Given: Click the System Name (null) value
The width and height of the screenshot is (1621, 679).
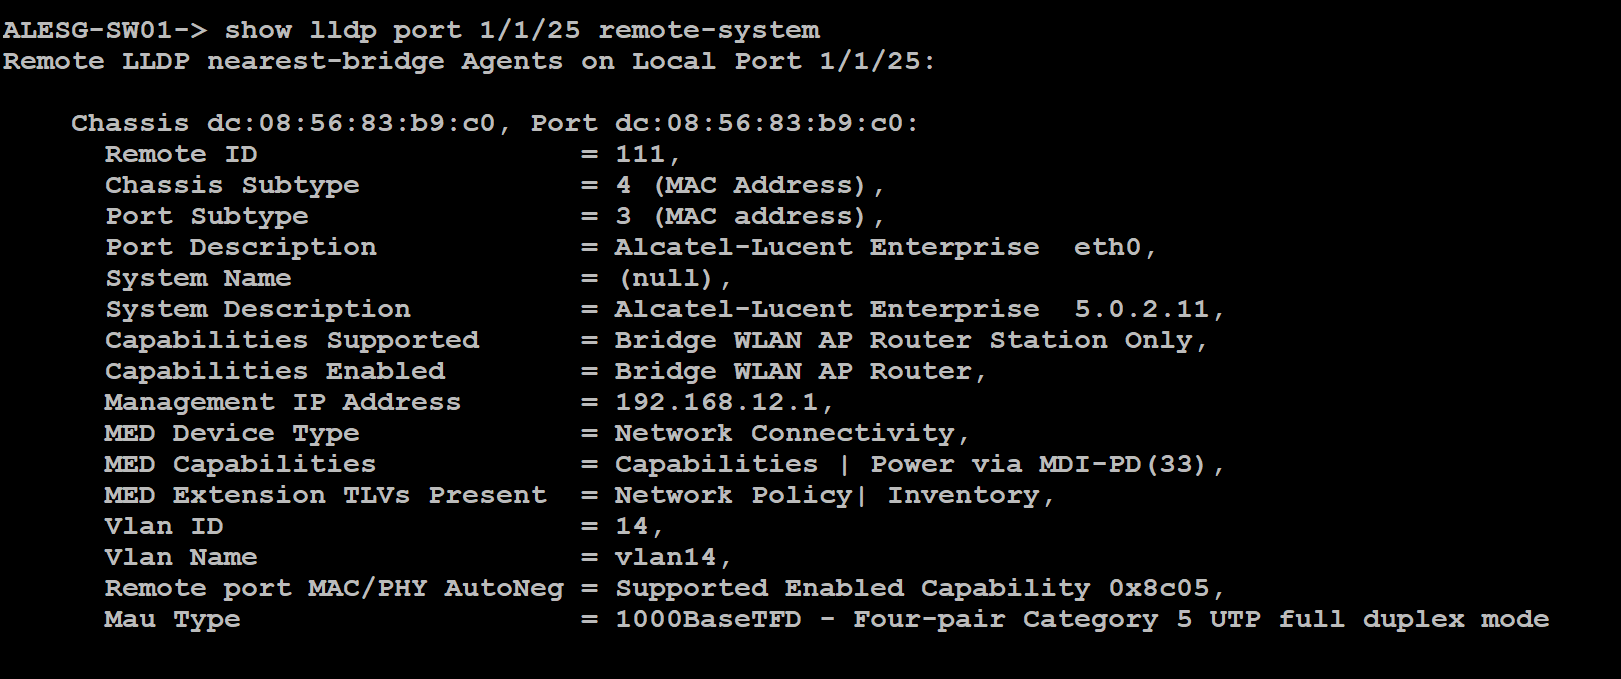Looking at the screenshot, I should (666, 278).
